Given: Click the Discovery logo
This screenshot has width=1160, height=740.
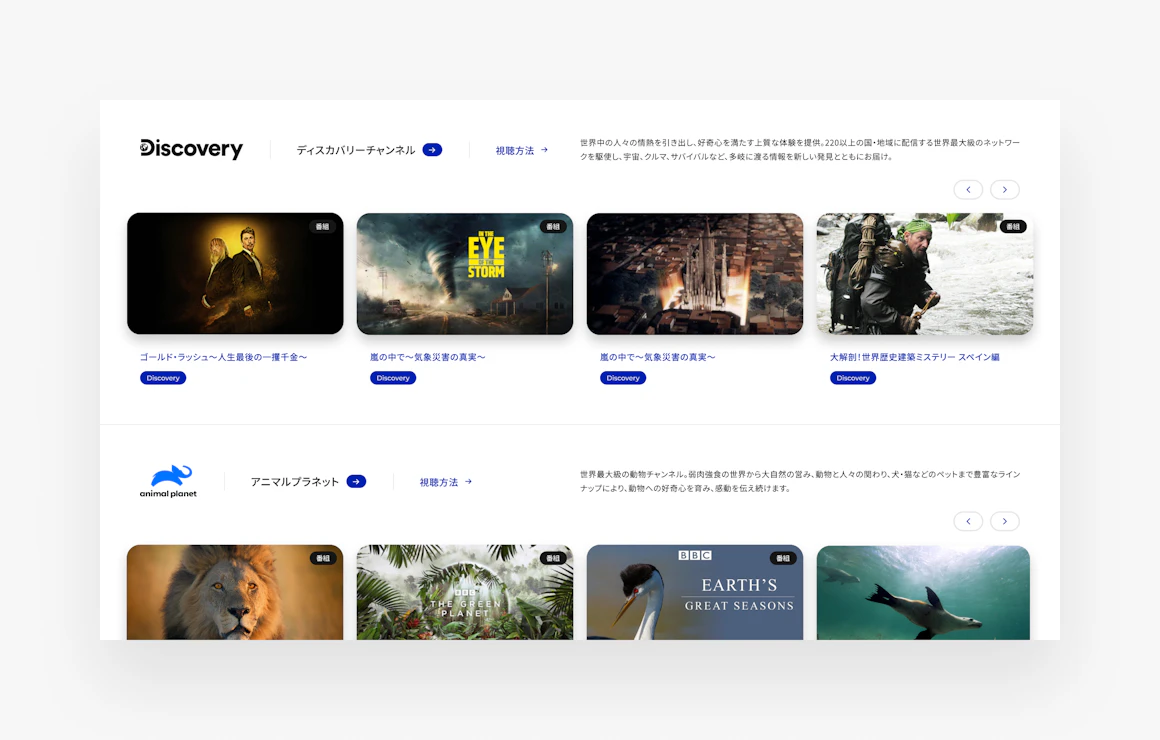Looking at the screenshot, I should coord(191,149).
